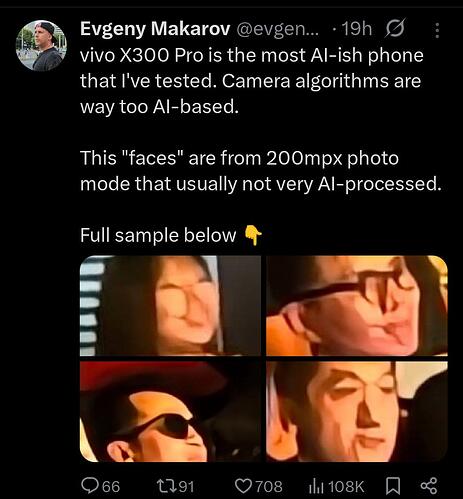This screenshot has width=463, height=499.
Task: Bookmark this post
Action: 393,486
